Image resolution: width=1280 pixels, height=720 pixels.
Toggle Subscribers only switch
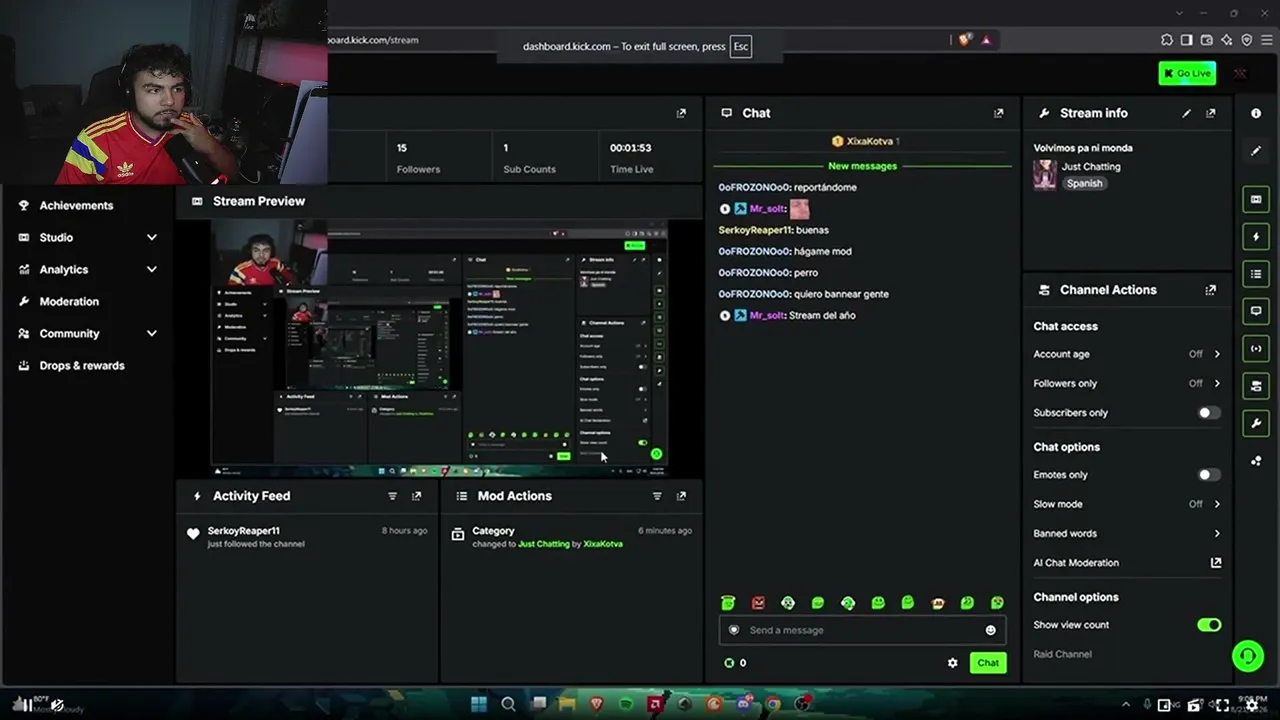tap(1209, 412)
